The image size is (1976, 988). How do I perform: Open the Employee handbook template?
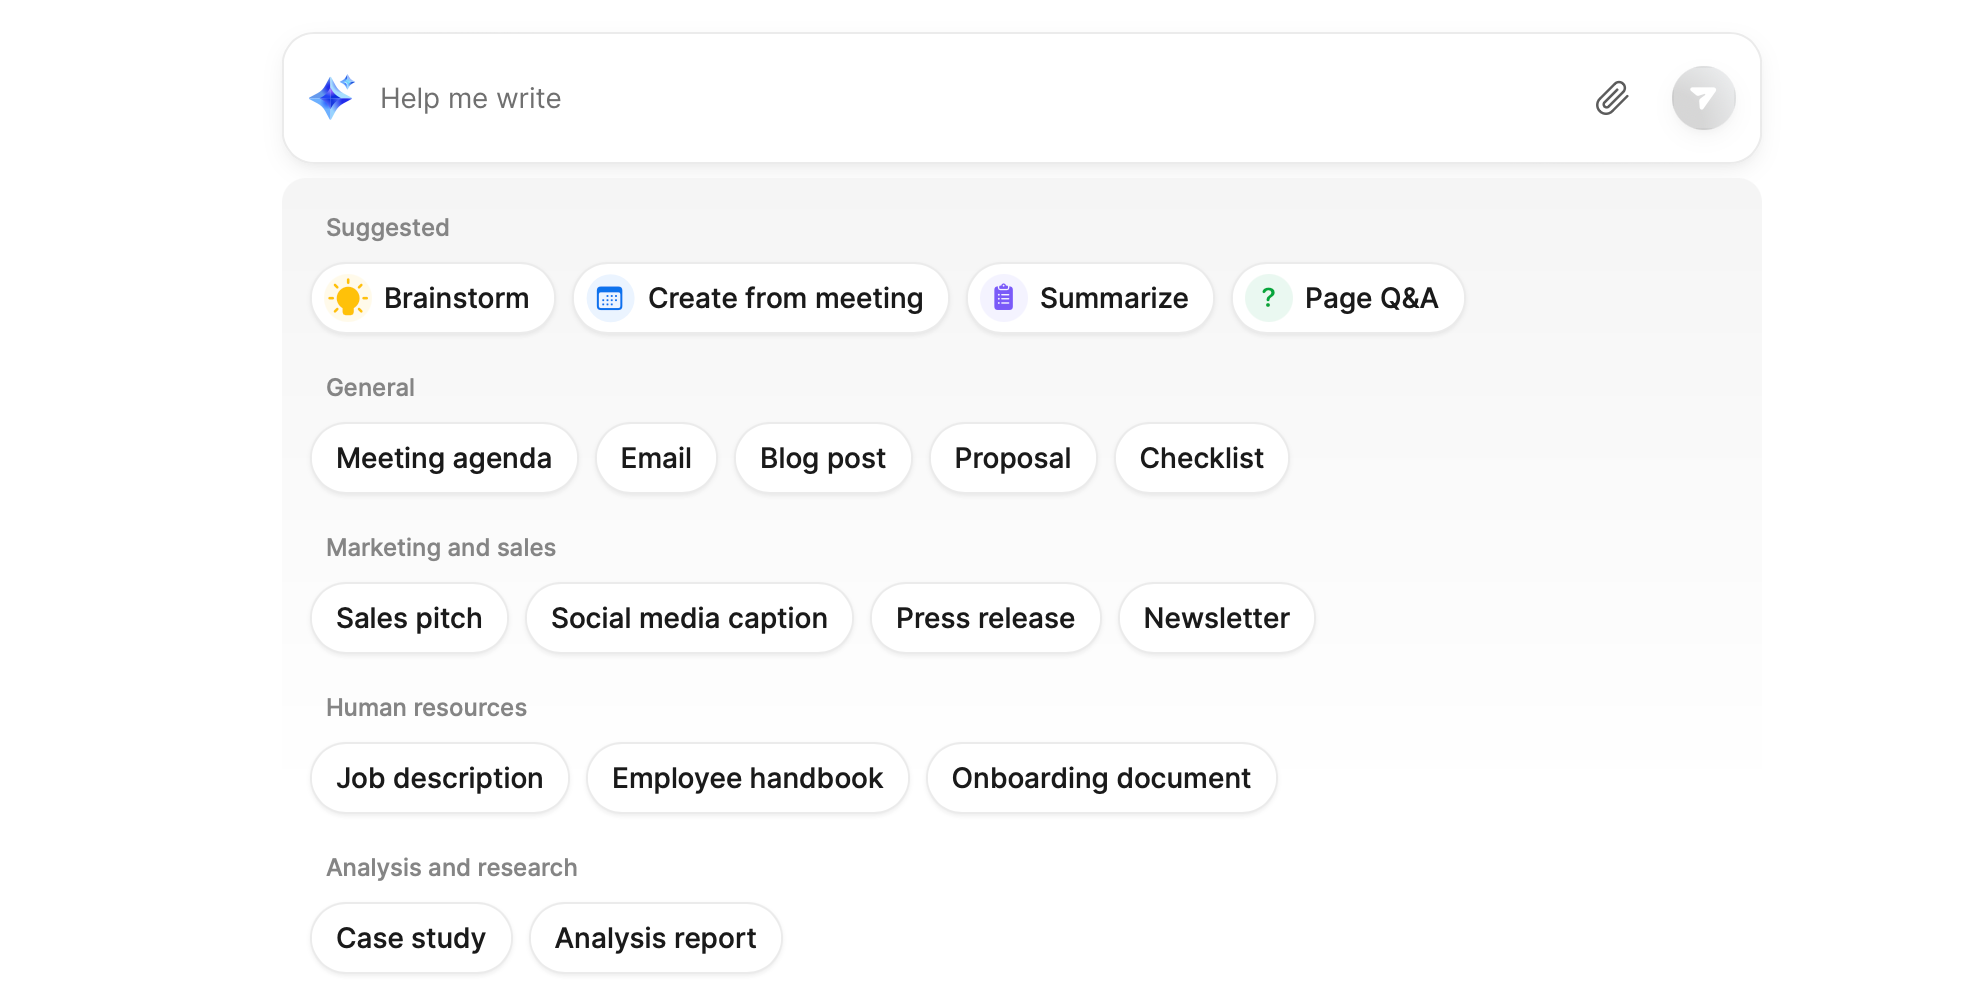point(747,778)
